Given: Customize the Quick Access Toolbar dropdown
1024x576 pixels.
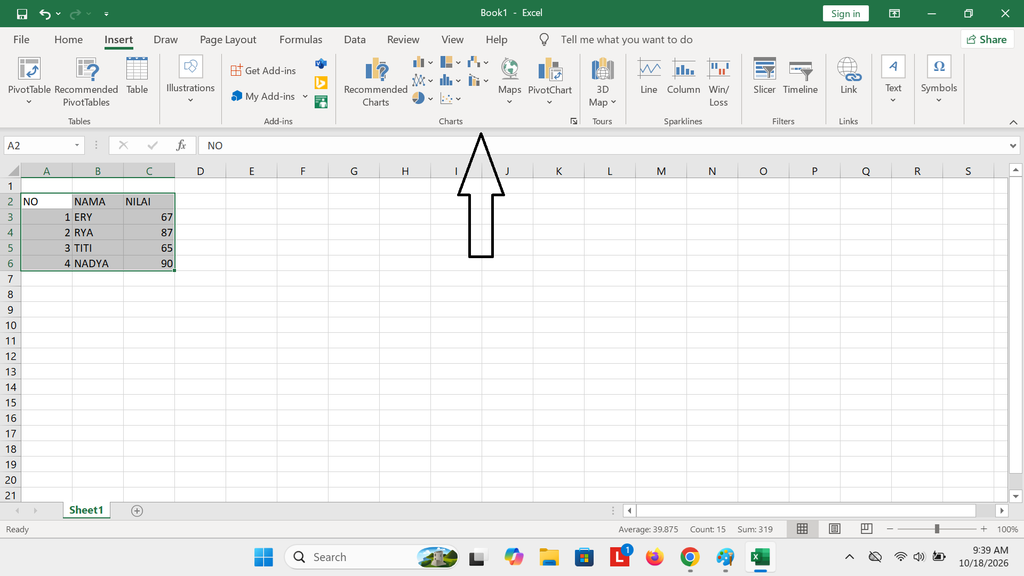Looking at the screenshot, I should point(106,14).
